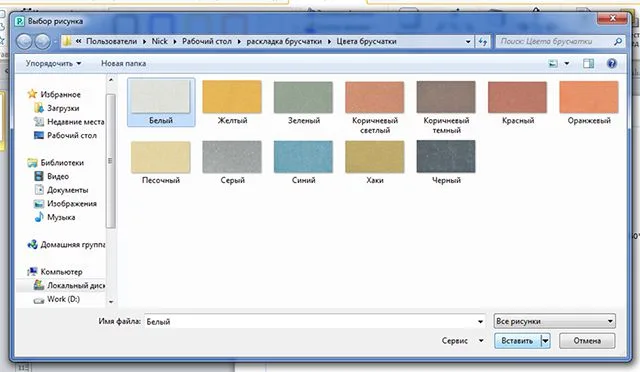
Task: Open Избранное favorites star entry
Action: click(54, 94)
